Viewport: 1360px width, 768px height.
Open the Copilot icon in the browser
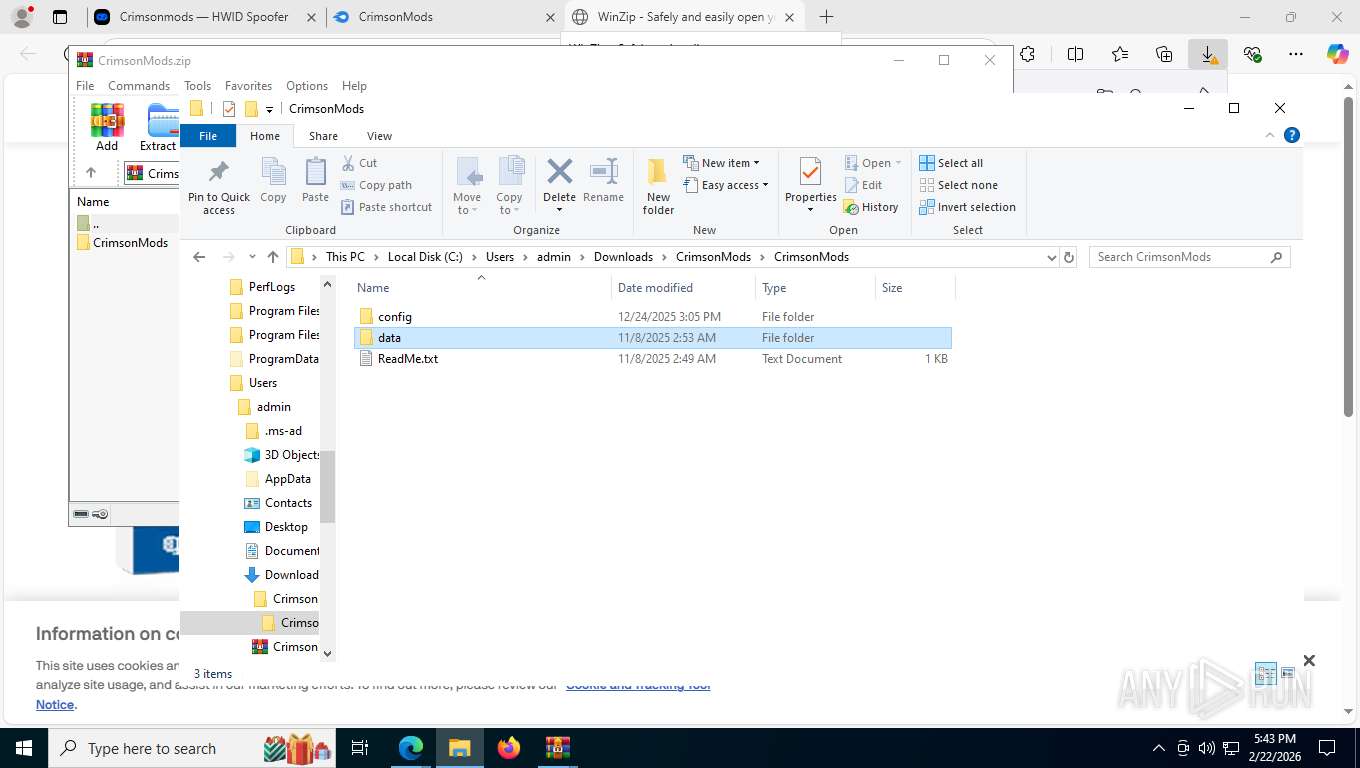tap(1338, 55)
